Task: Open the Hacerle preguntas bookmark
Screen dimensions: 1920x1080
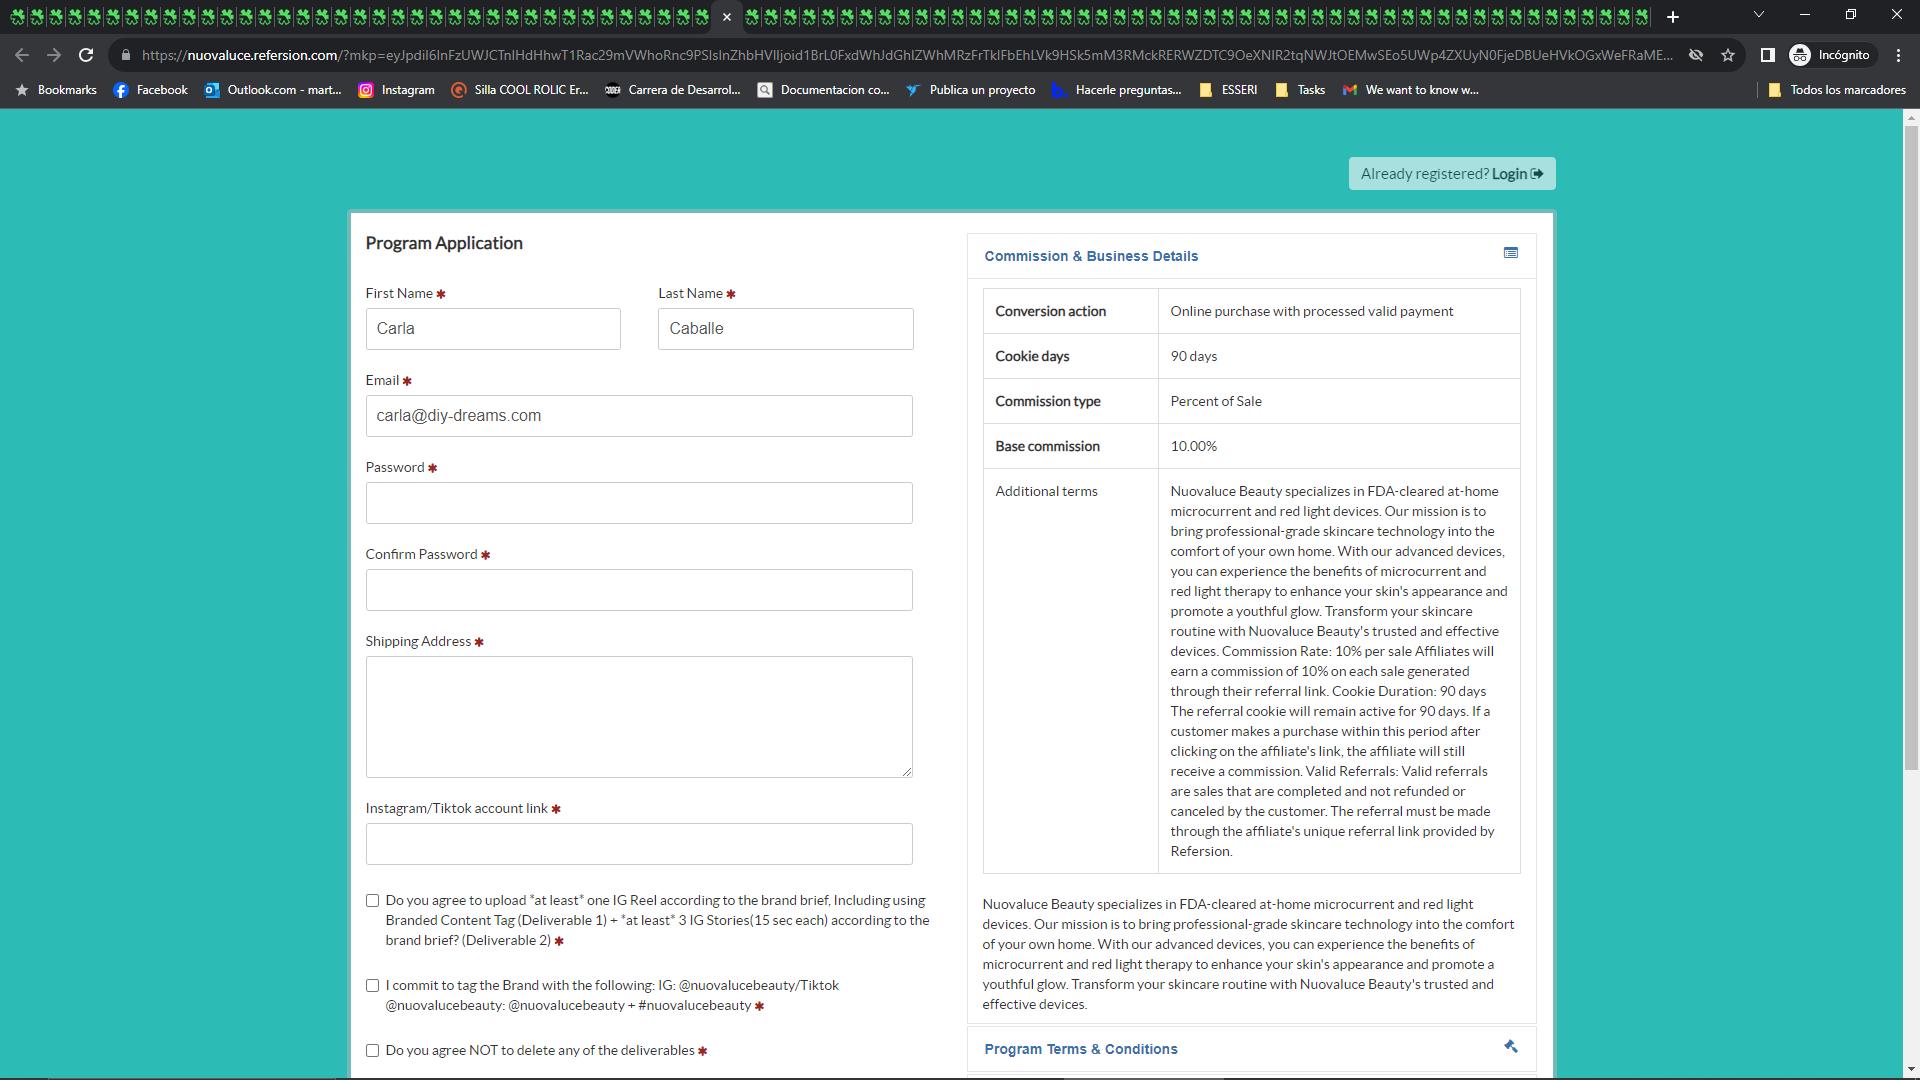Action: pyautogui.click(x=1117, y=90)
